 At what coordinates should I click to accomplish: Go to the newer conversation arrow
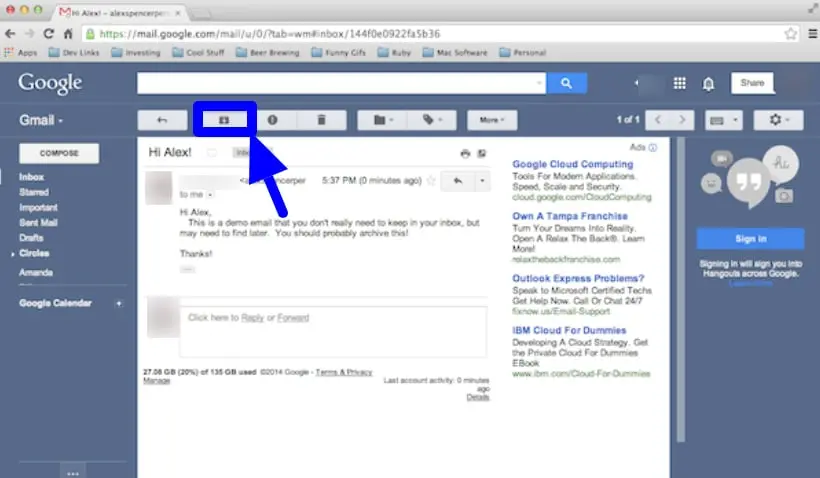point(658,120)
